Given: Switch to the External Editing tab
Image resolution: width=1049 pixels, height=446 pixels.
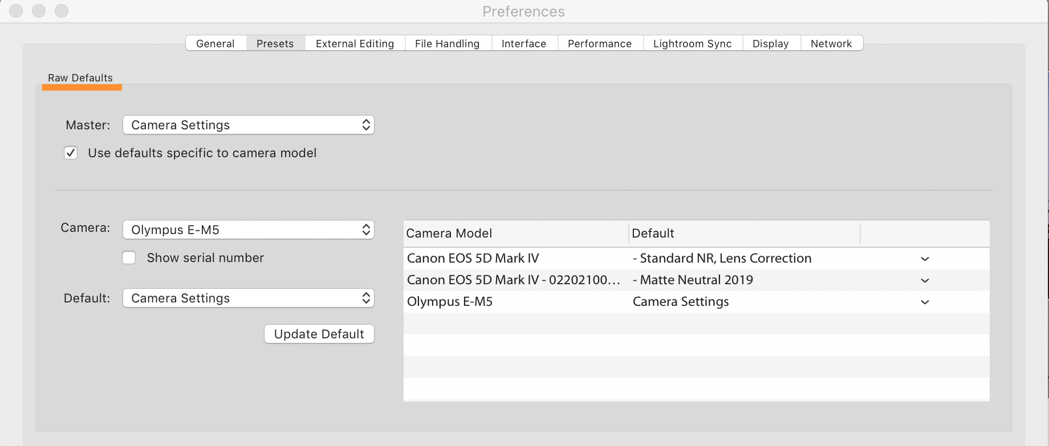Looking at the screenshot, I should tap(354, 44).
